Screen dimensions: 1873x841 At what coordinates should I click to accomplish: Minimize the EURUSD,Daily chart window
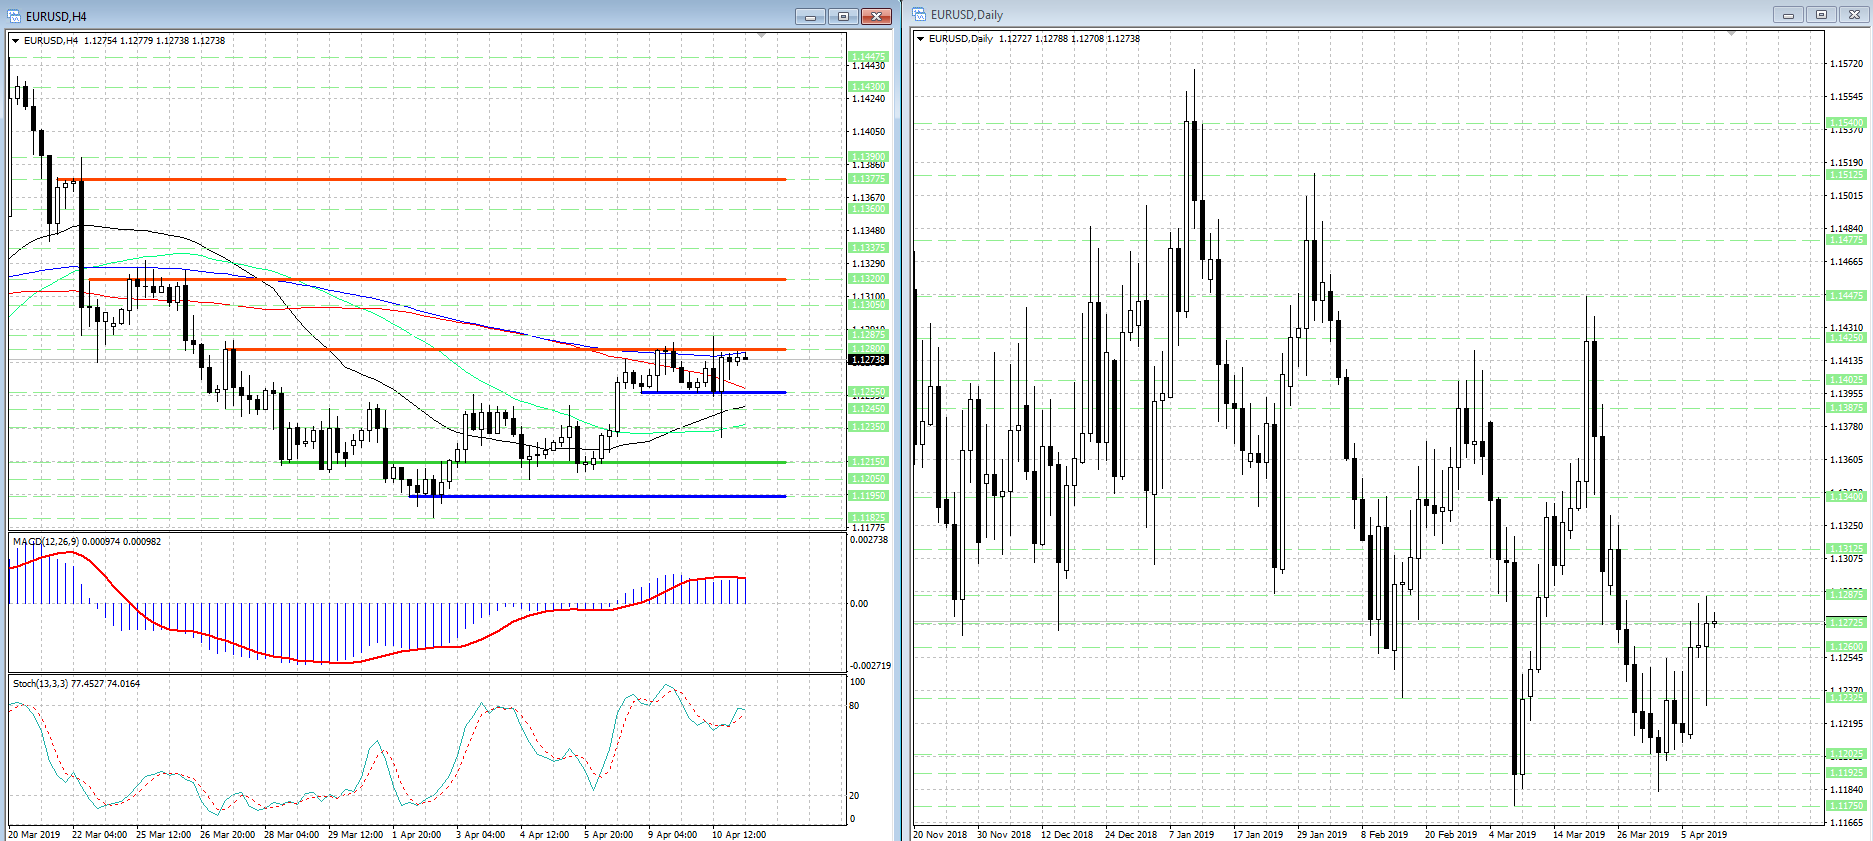tap(1788, 14)
